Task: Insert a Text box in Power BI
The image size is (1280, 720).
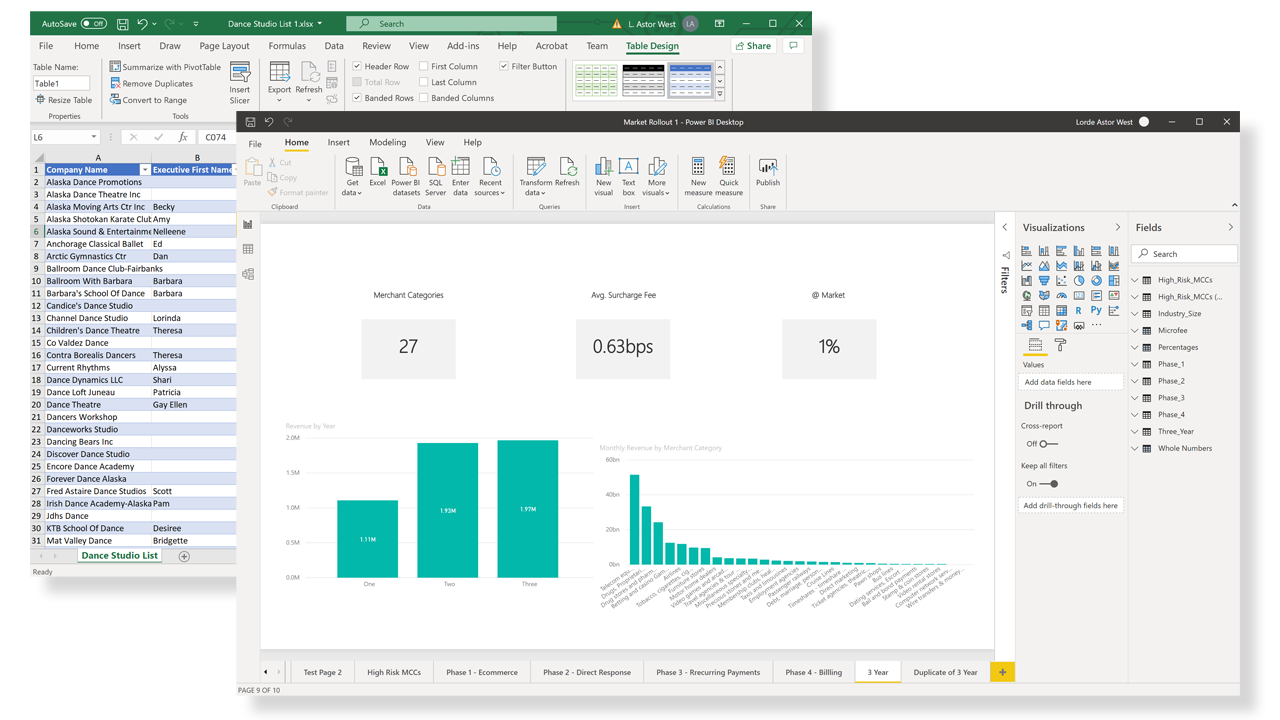Action: coord(628,176)
